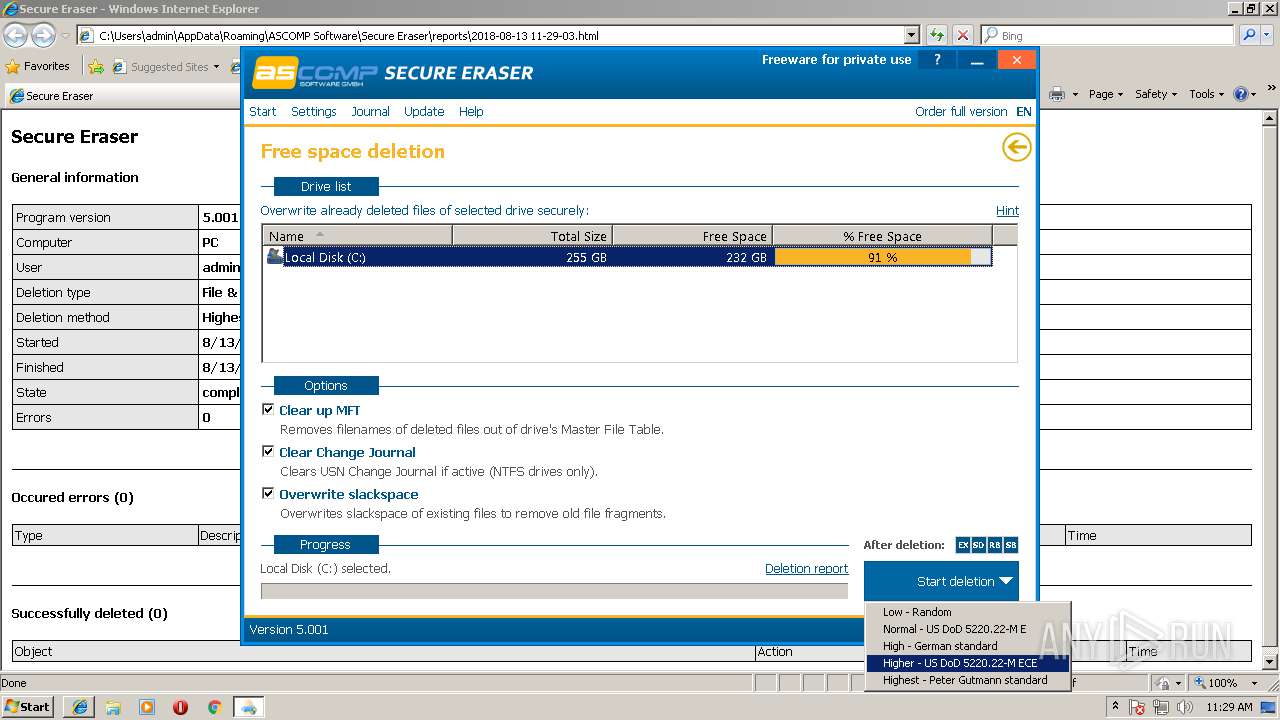Open Internet Explorer from taskbar
Screen dimensions: 1280x720
tap(80, 707)
